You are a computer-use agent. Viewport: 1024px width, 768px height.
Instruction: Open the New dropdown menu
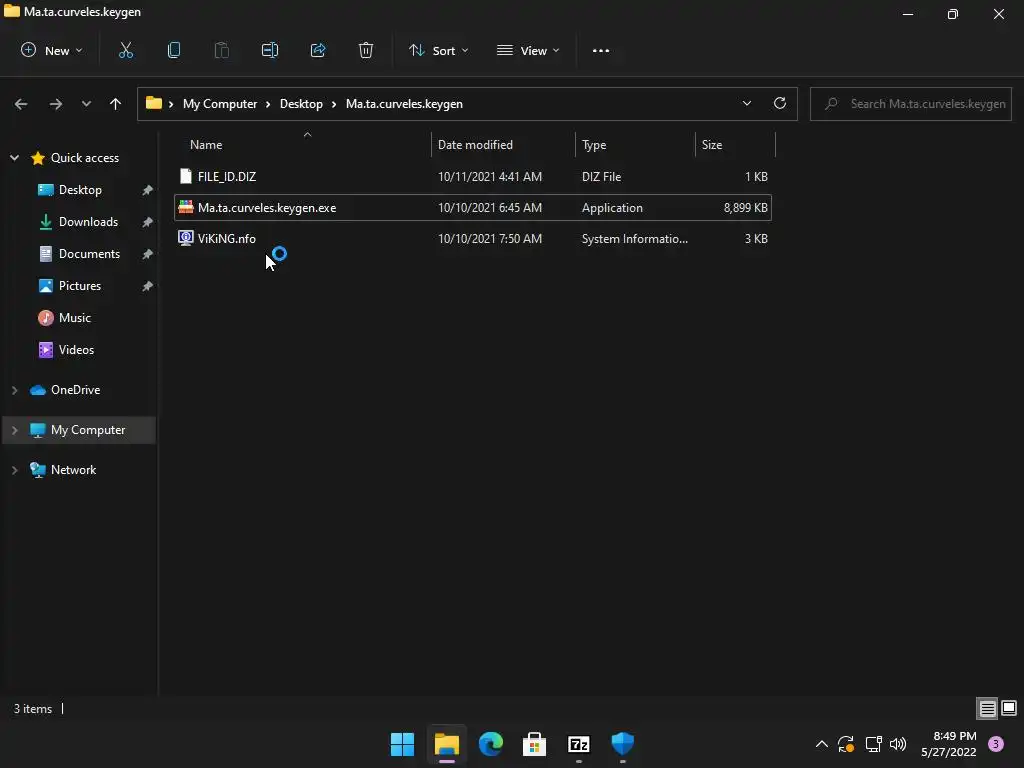[52, 50]
